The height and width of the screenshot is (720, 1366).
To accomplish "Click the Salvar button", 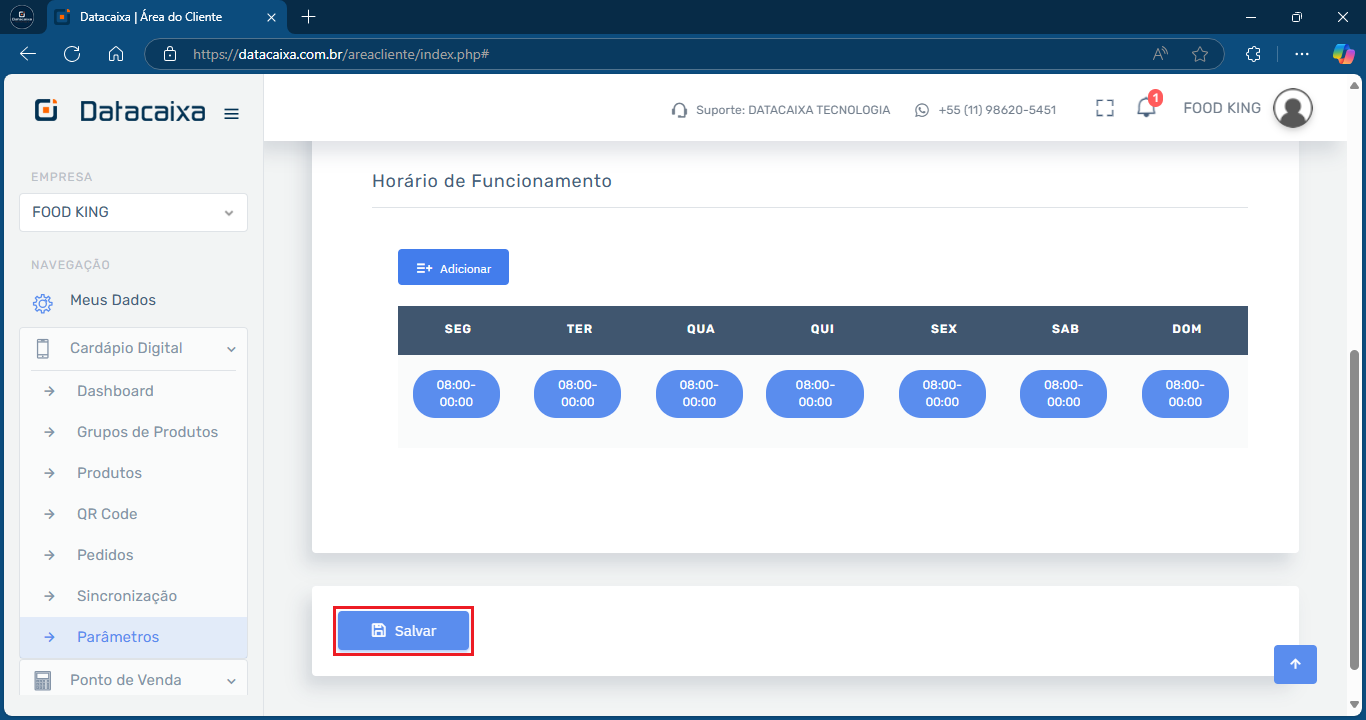I will [x=403, y=631].
